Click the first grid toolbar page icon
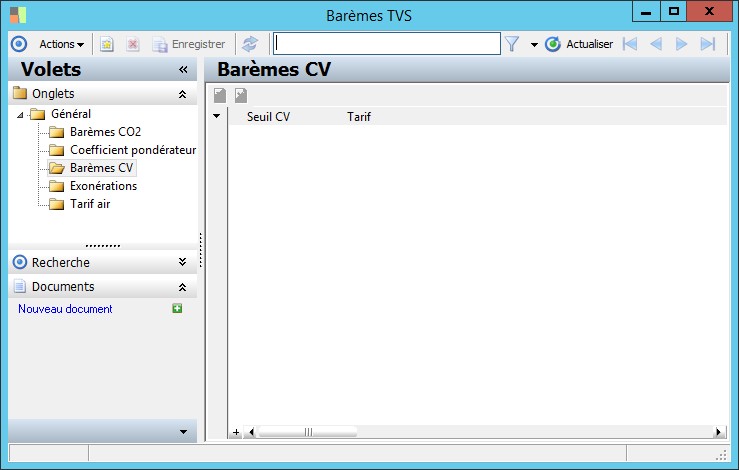Image resolution: width=739 pixels, height=470 pixels. tap(220, 95)
